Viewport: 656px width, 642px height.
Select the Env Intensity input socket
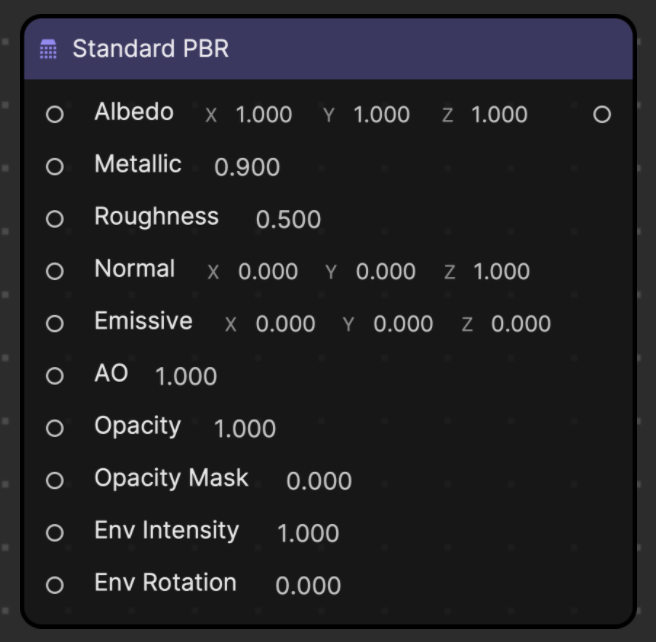click(x=55, y=532)
